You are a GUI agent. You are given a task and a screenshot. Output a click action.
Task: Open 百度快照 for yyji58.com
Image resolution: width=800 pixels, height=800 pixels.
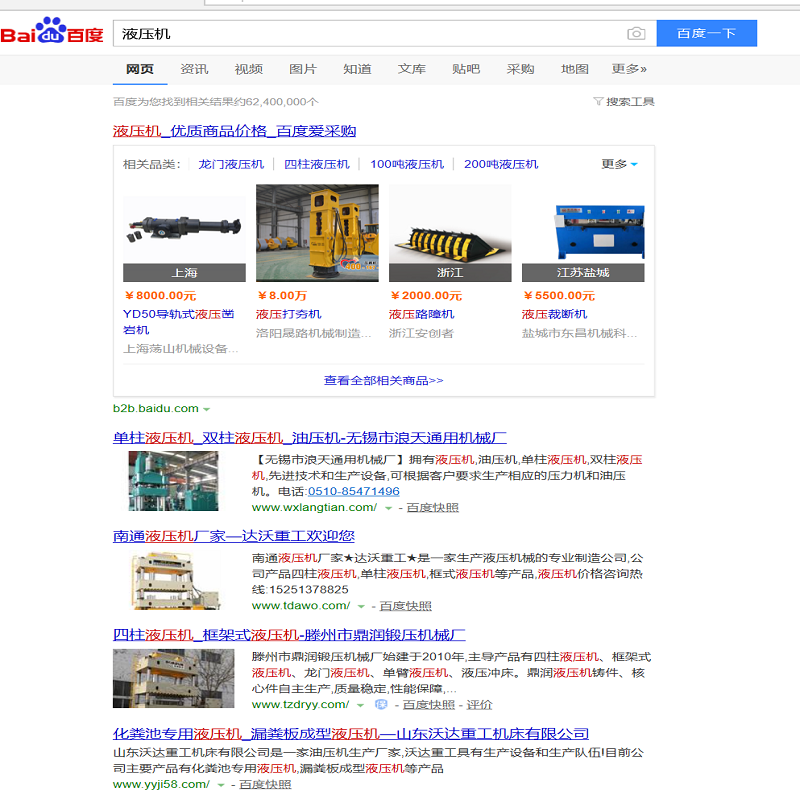(x=265, y=785)
